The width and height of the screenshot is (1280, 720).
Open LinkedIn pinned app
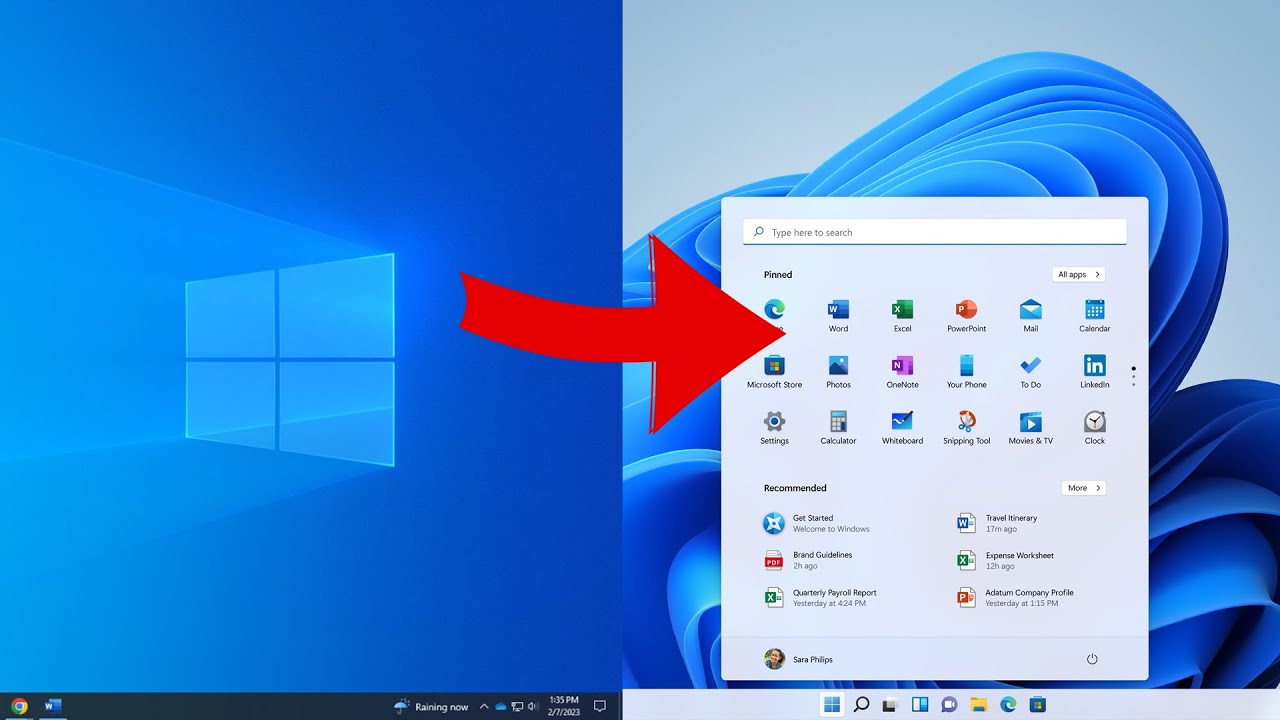coord(1094,371)
